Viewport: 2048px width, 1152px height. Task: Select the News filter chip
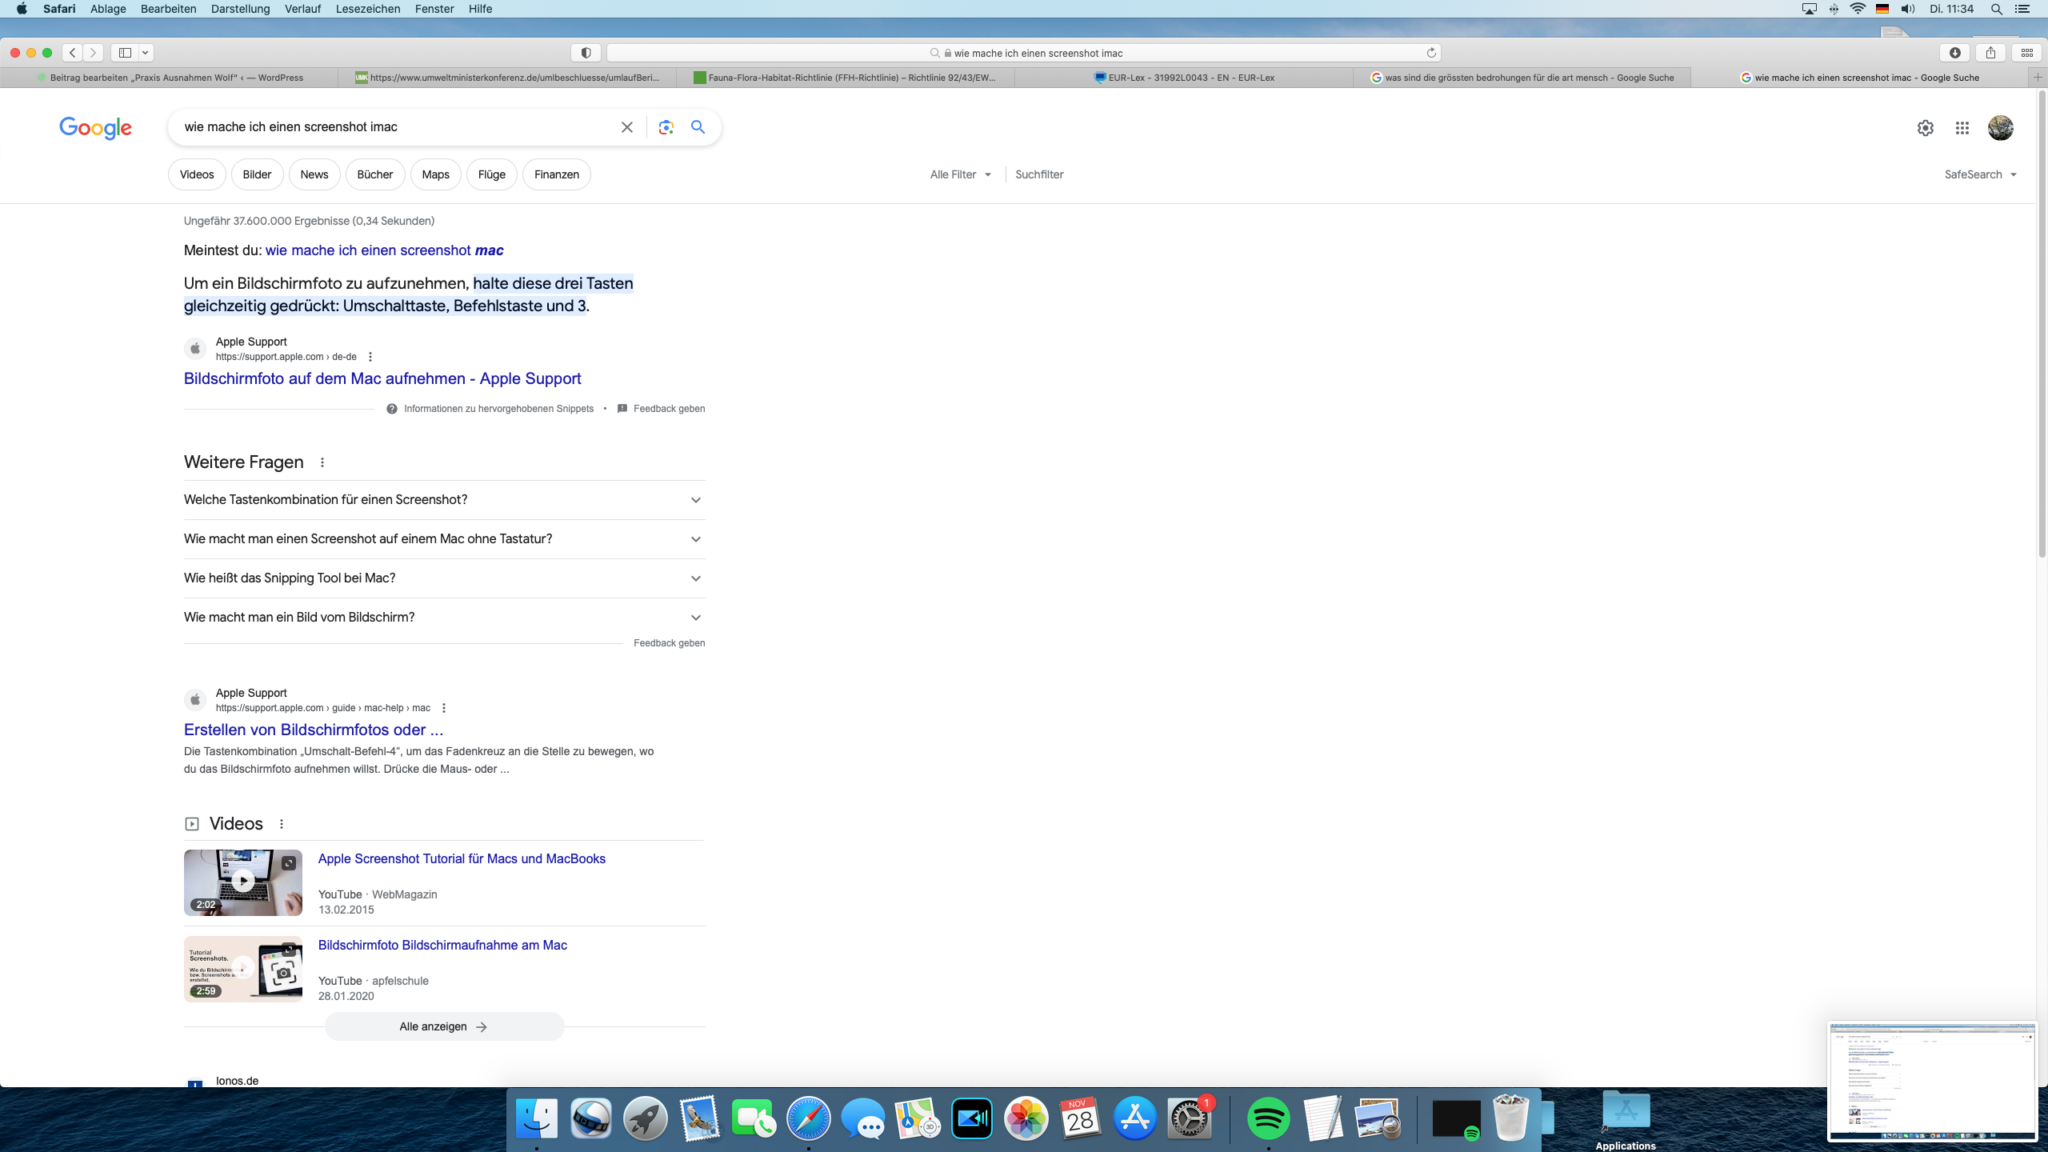[x=314, y=174]
